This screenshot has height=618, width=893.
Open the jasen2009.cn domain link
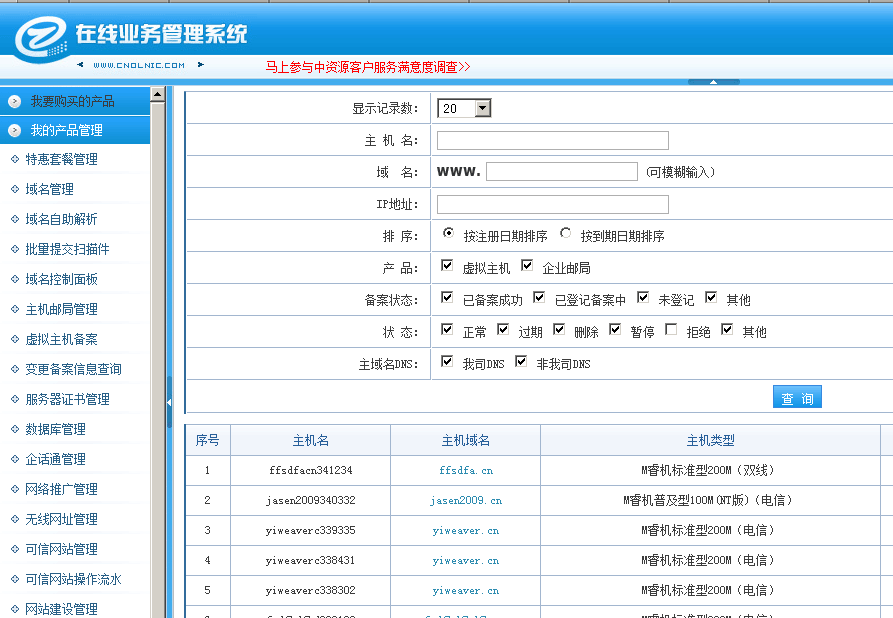point(466,500)
